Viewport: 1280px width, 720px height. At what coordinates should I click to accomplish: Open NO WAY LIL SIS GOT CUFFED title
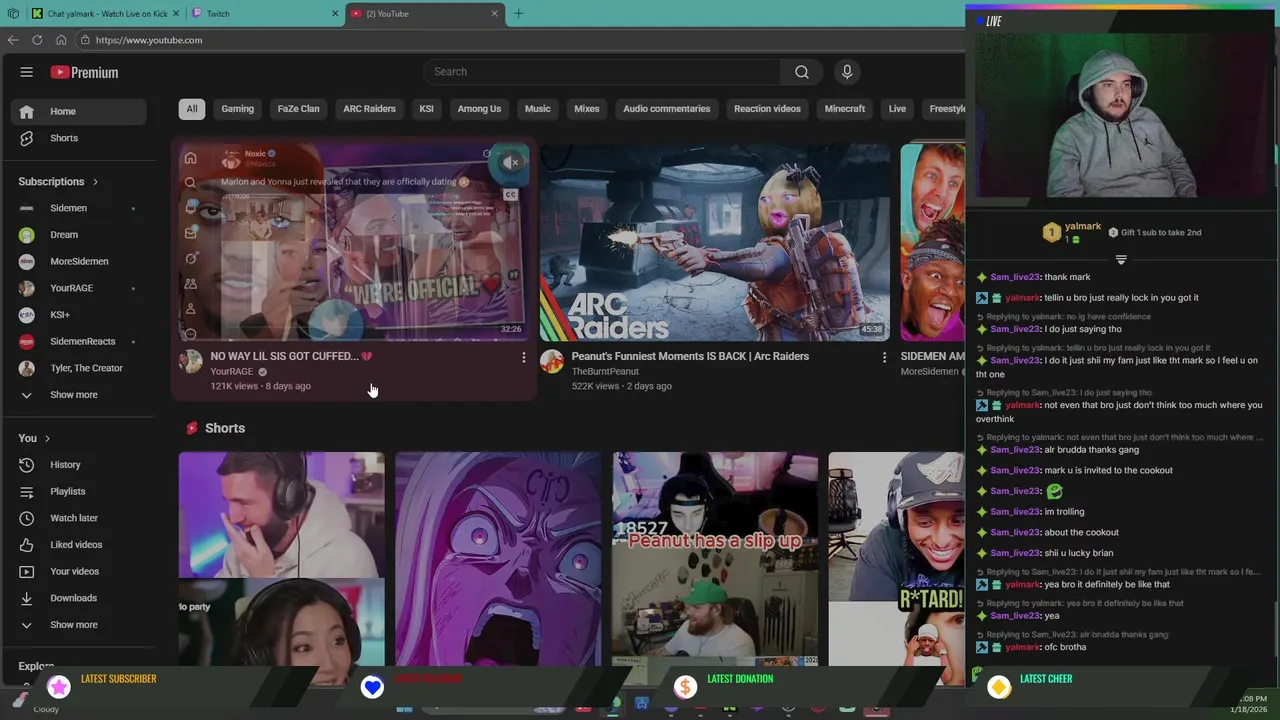tap(291, 356)
